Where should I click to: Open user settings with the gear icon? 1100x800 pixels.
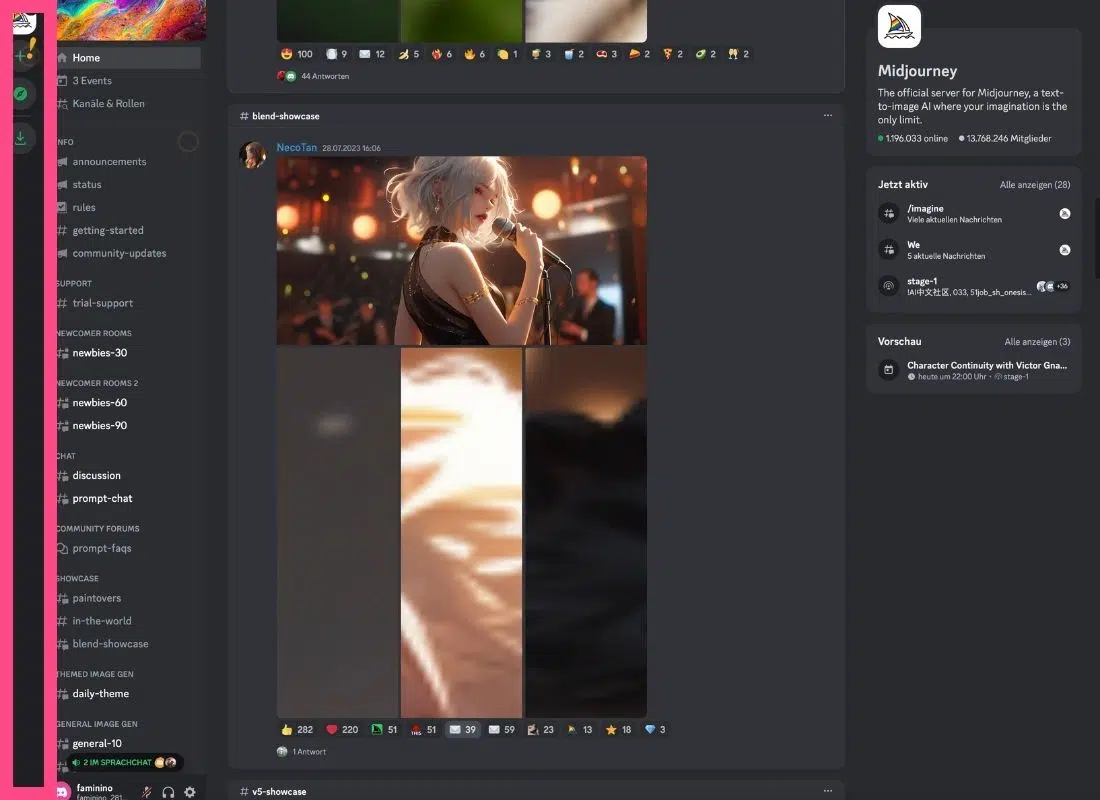pos(190,792)
